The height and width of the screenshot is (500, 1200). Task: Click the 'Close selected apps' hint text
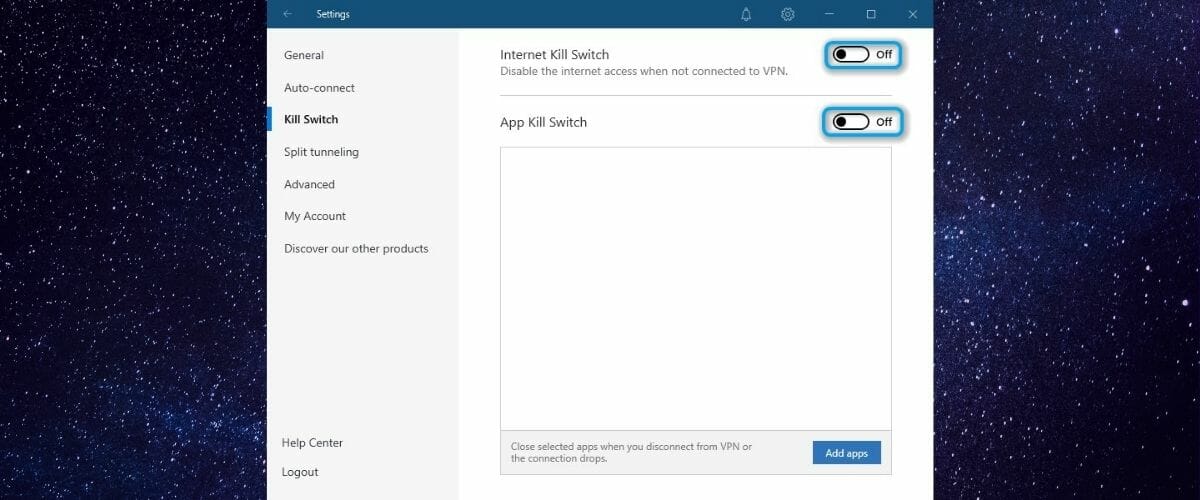point(631,453)
